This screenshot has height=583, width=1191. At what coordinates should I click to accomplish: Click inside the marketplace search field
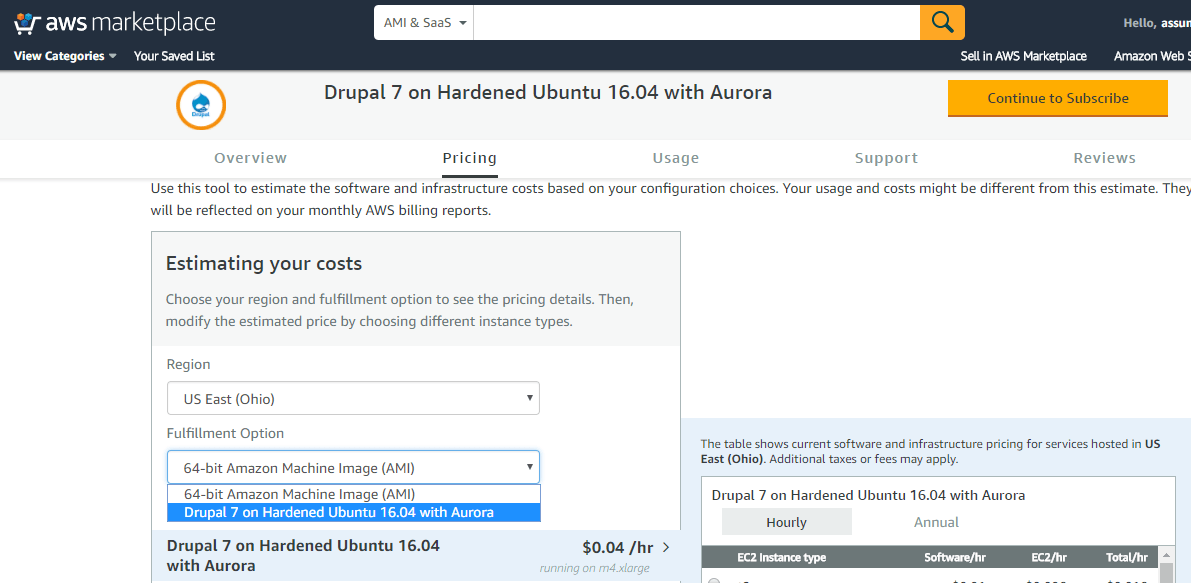(x=696, y=22)
